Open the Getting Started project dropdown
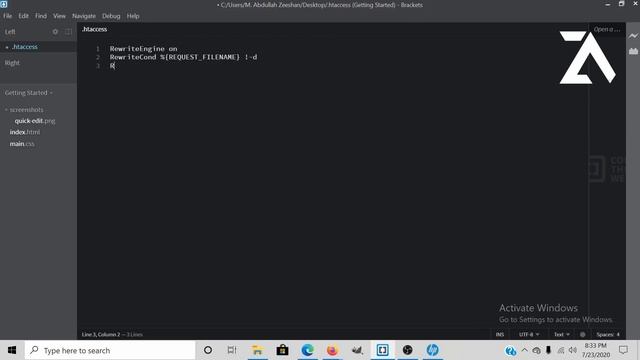Viewport: 640px width, 360px height. click(x=29, y=93)
